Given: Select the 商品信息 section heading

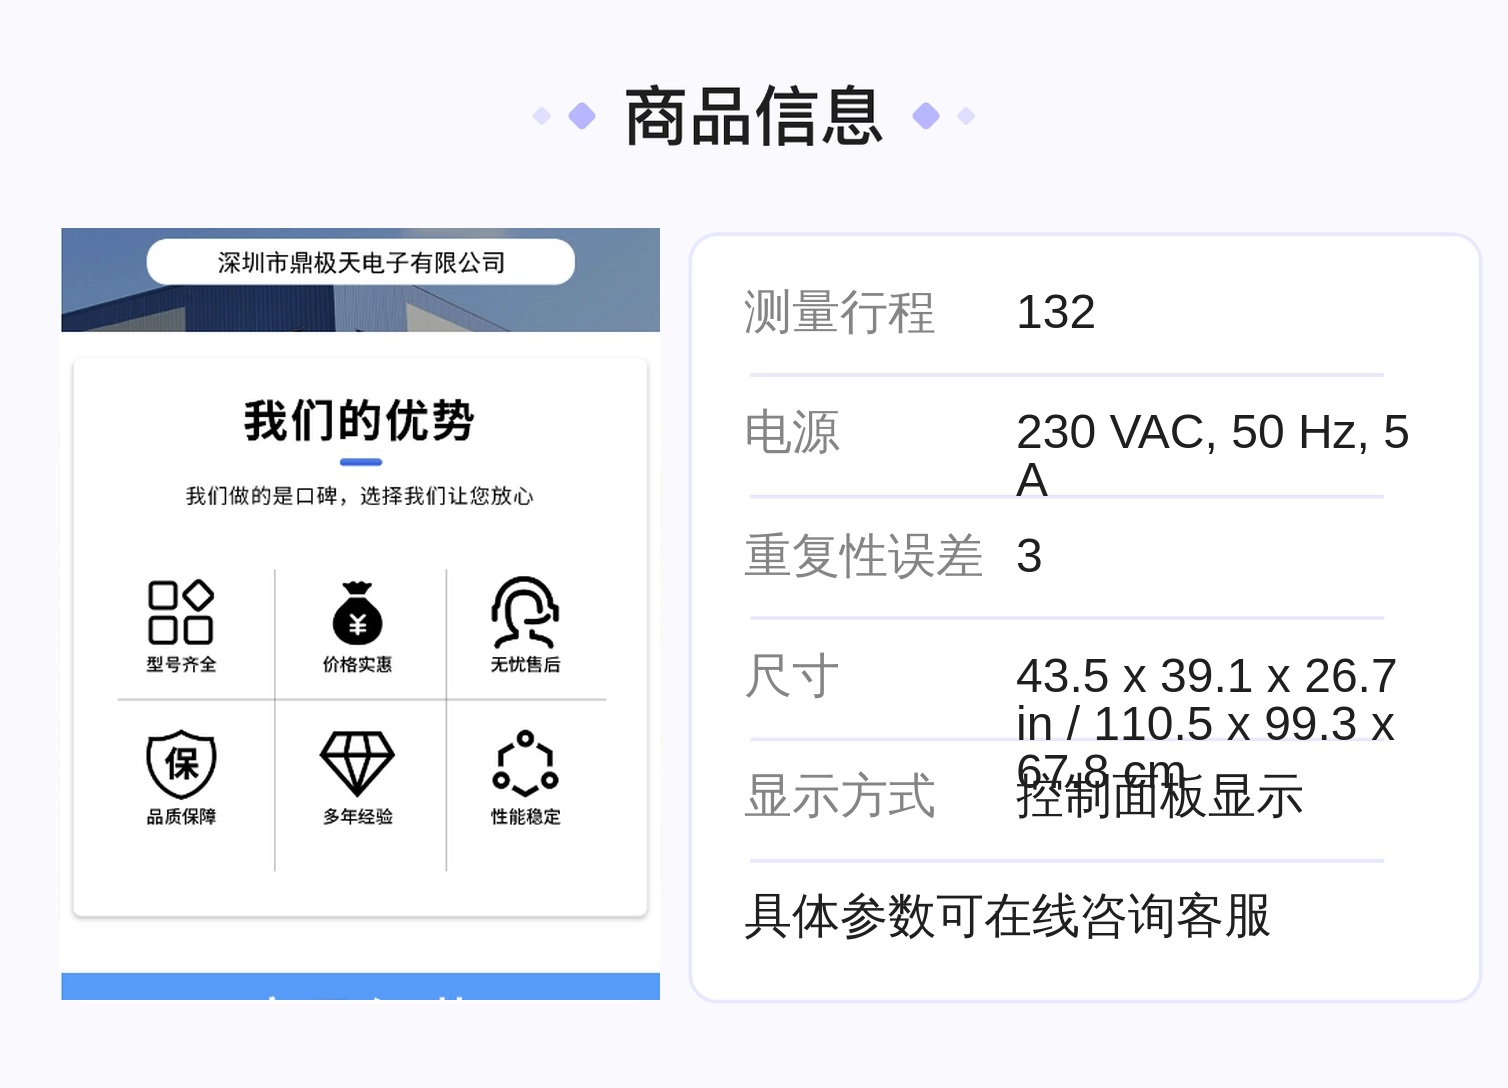Looking at the screenshot, I should coord(754,117).
